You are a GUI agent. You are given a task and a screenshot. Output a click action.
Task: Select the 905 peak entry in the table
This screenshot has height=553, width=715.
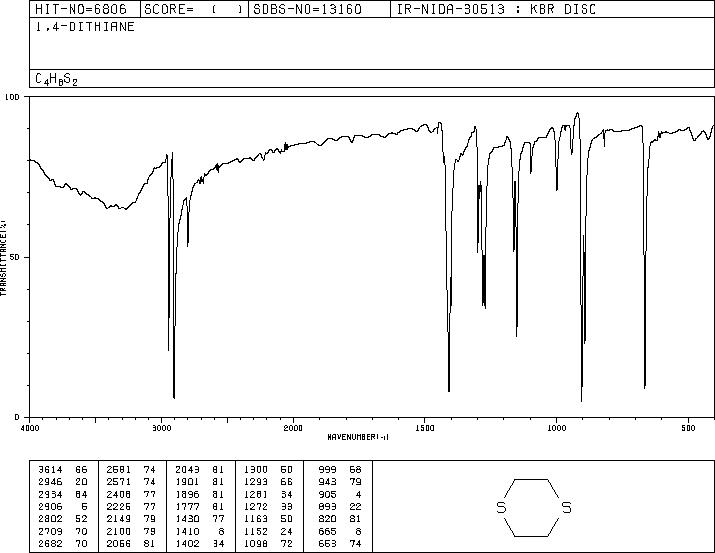pyautogui.click(x=340, y=495)
